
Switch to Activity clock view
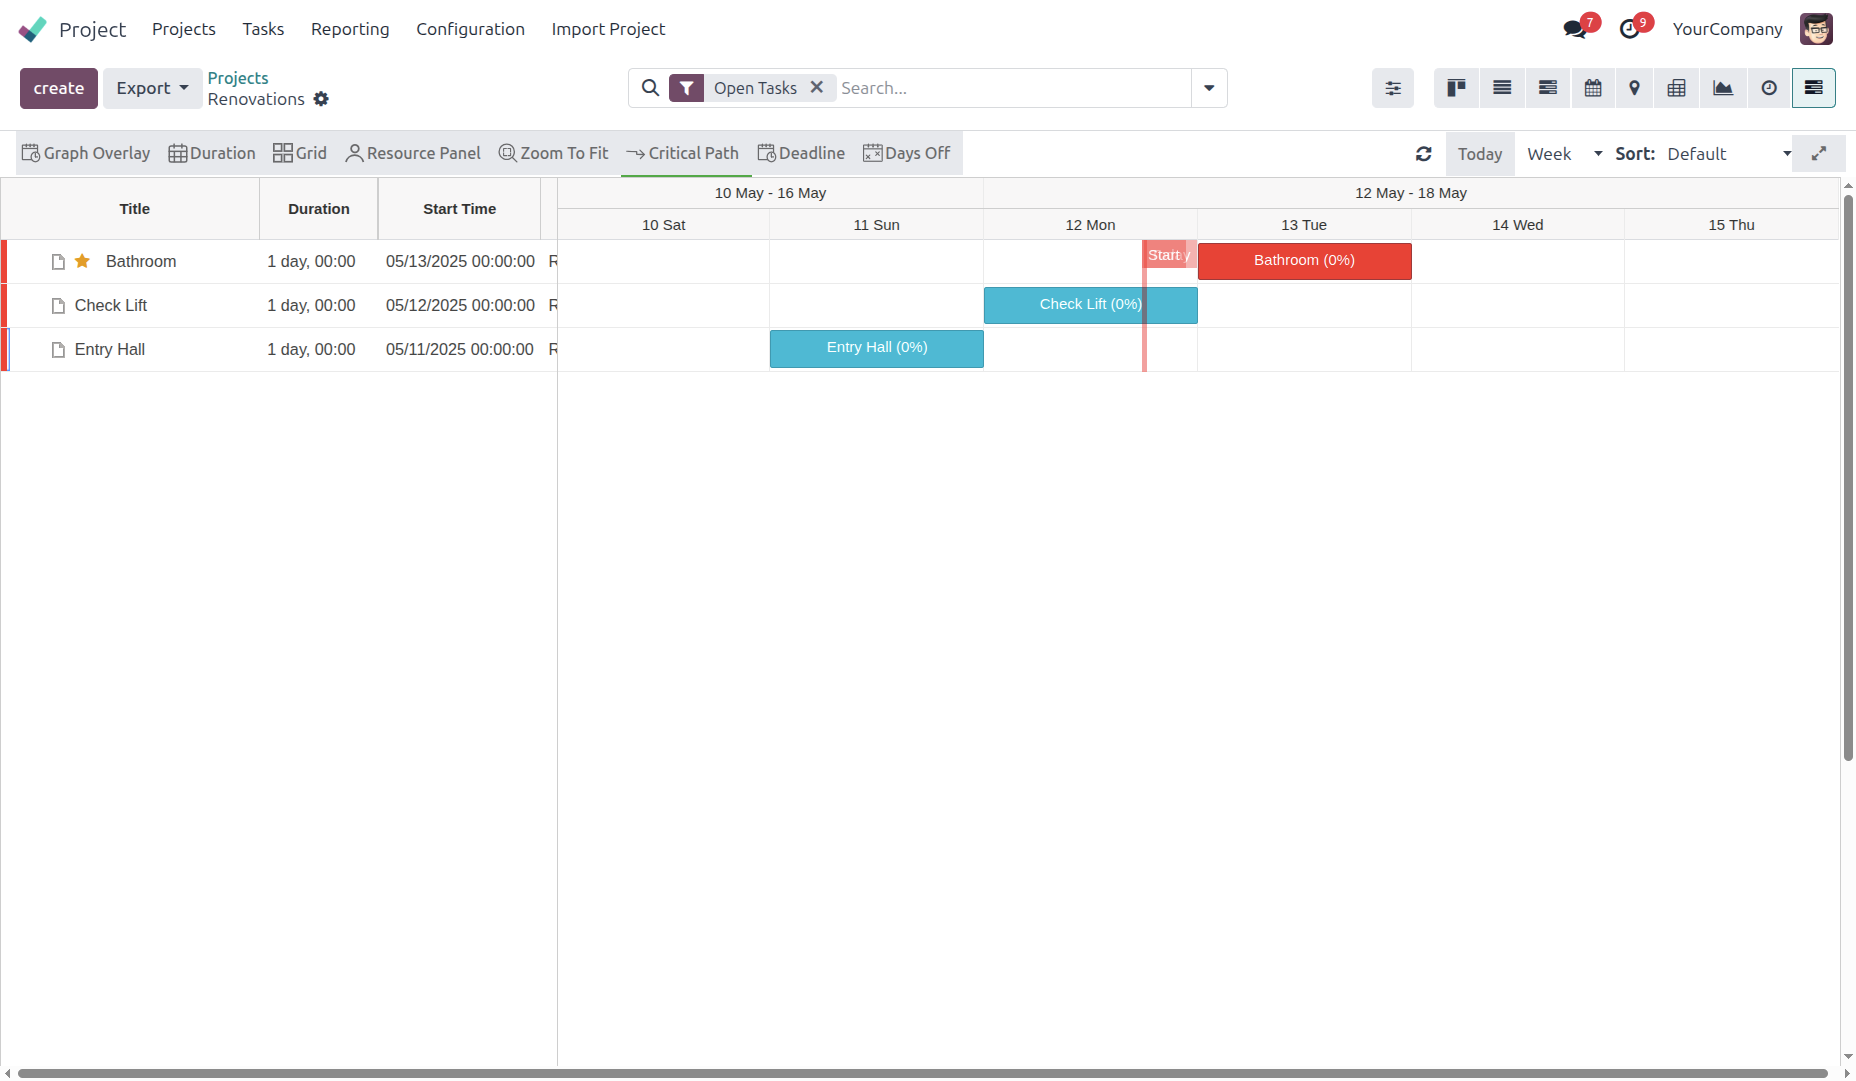pyautogui.click(x=1769, y=88)
